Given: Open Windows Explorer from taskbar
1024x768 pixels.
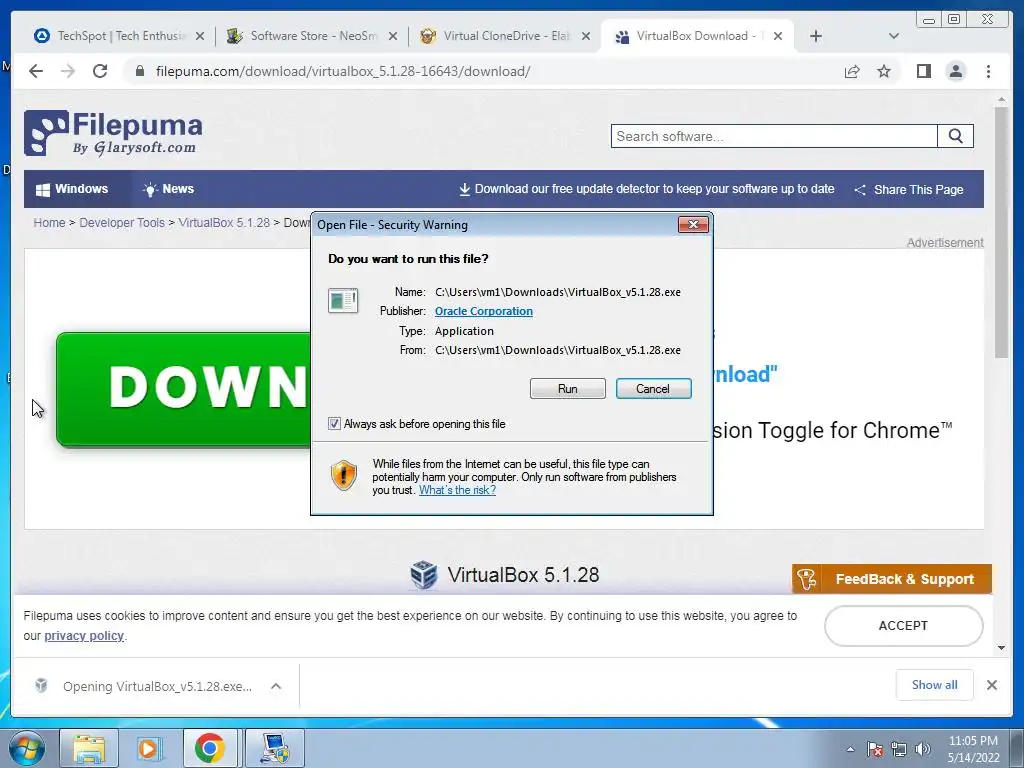Looking at the screenshot, I should 89,748.
